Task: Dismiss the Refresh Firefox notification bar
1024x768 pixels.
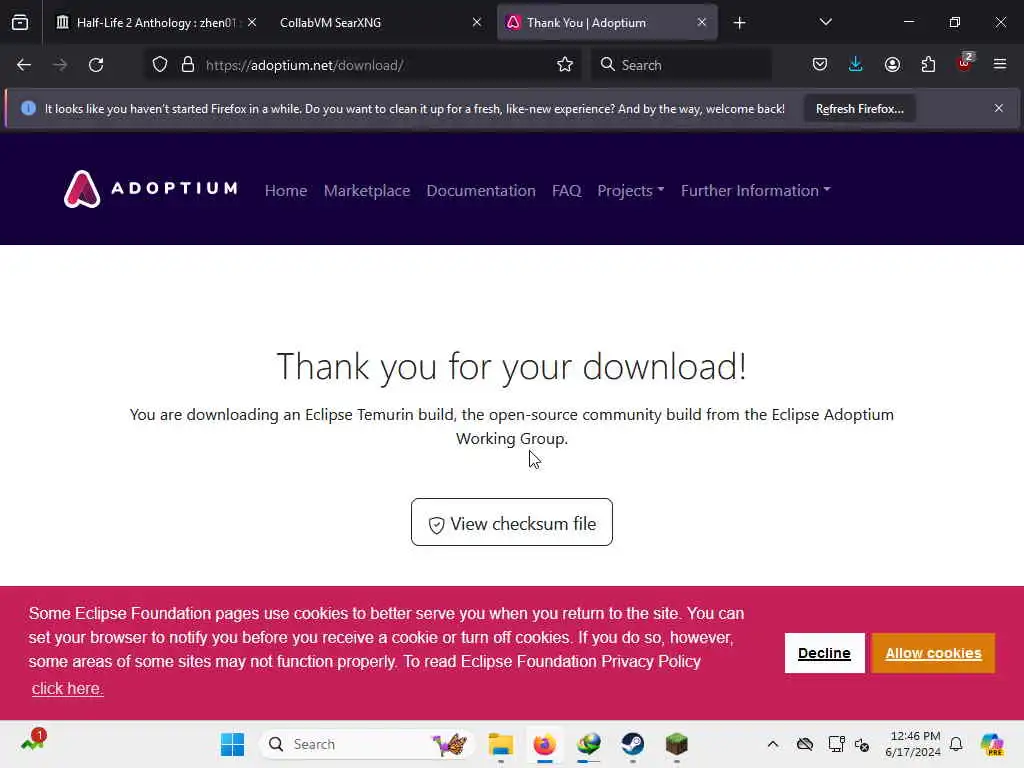Action: pos(999,108)
